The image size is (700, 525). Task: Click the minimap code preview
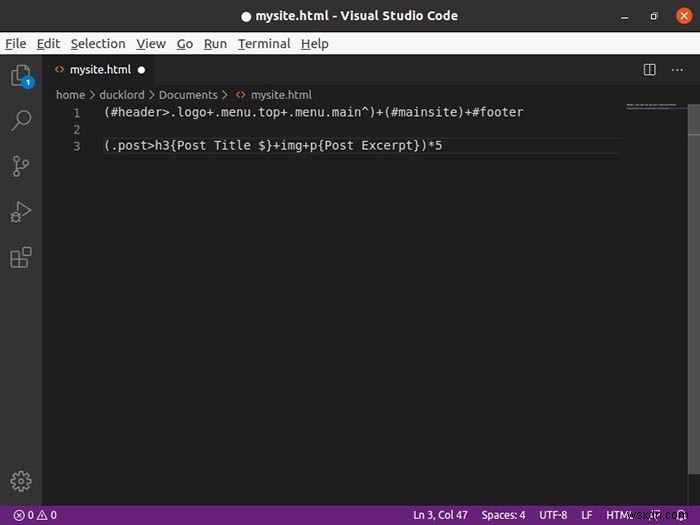(651, 106)
